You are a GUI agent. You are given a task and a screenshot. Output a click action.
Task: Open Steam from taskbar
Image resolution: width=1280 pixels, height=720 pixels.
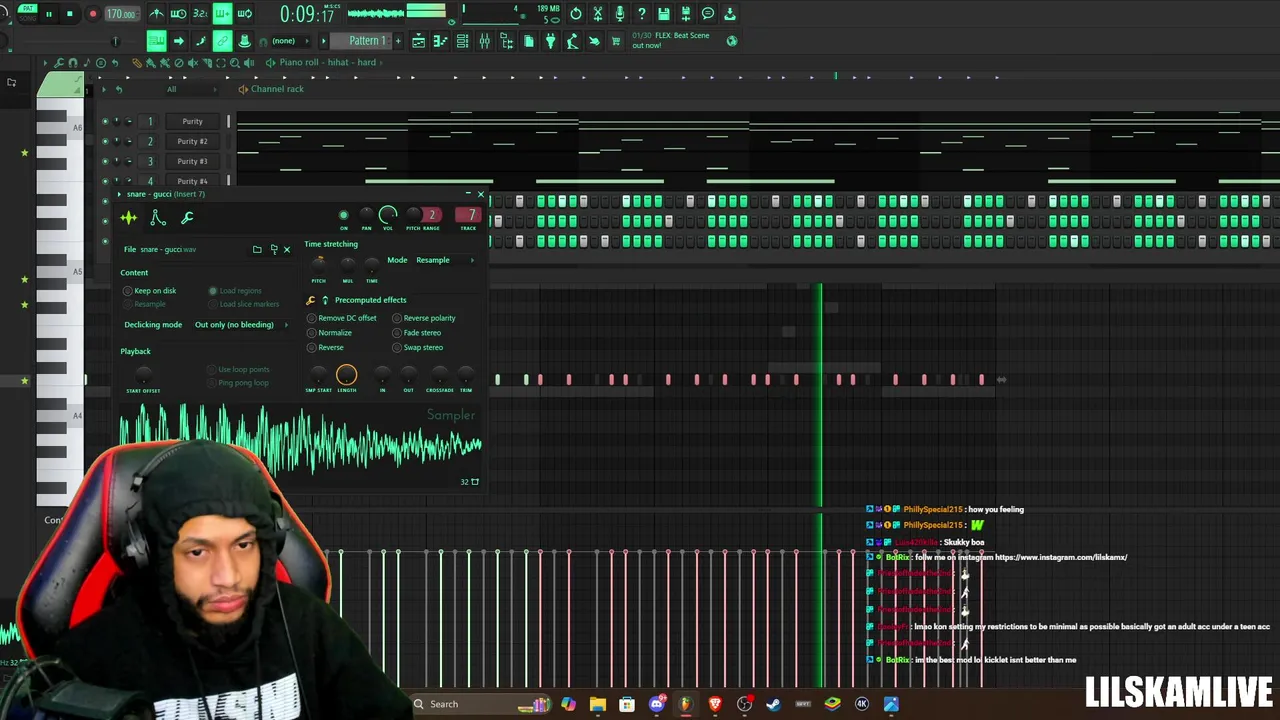tap(773, 704)
